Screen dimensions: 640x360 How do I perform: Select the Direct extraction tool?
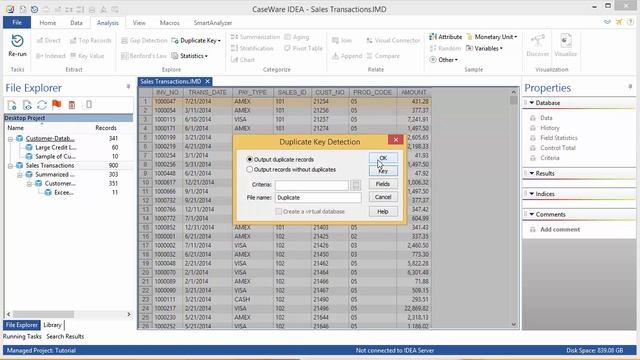(48, 40)
